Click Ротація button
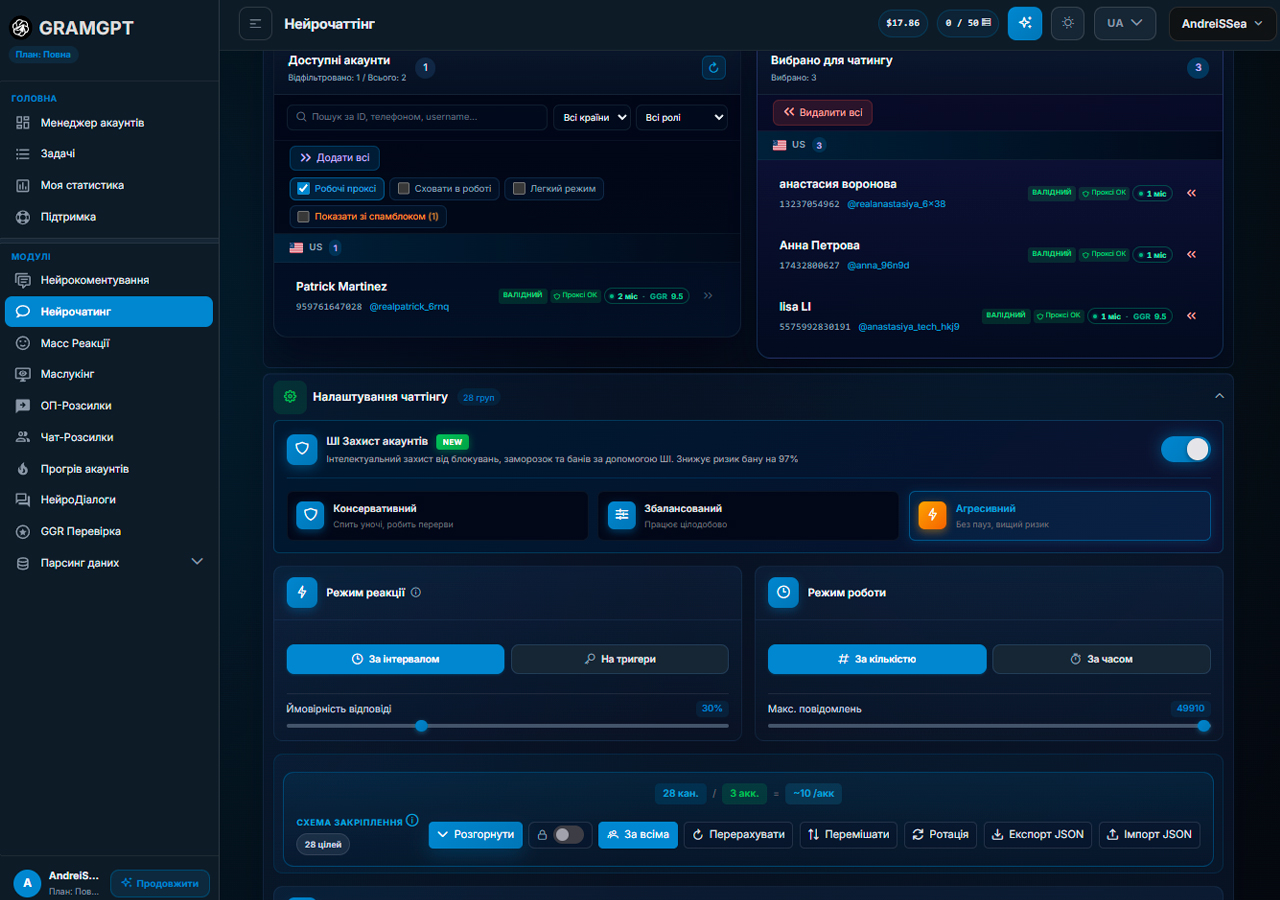The width and height of the screenshot is (1280, 900). (x=941, y=834)
